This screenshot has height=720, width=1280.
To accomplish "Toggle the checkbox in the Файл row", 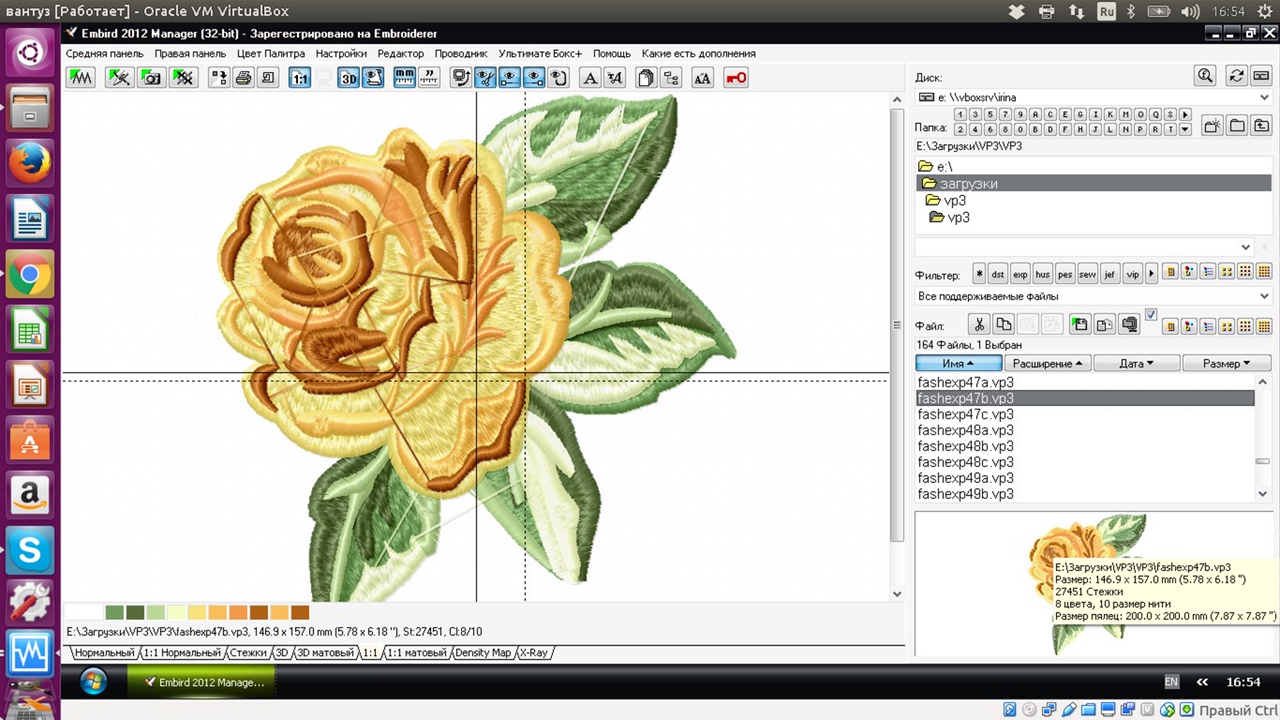I will click(x=1151, y=315).
